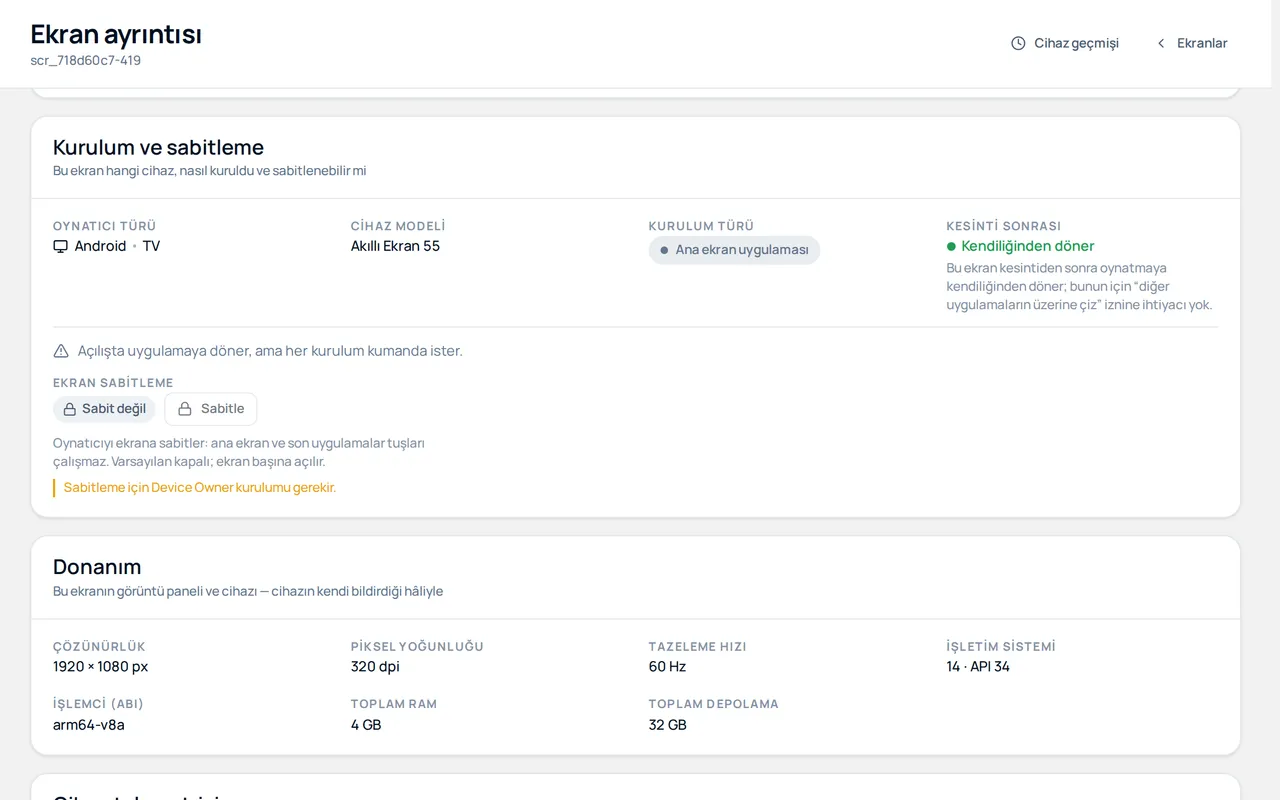Click the Ekran ayrıntısı page title

pyautogui.click(x=116, y=34)
